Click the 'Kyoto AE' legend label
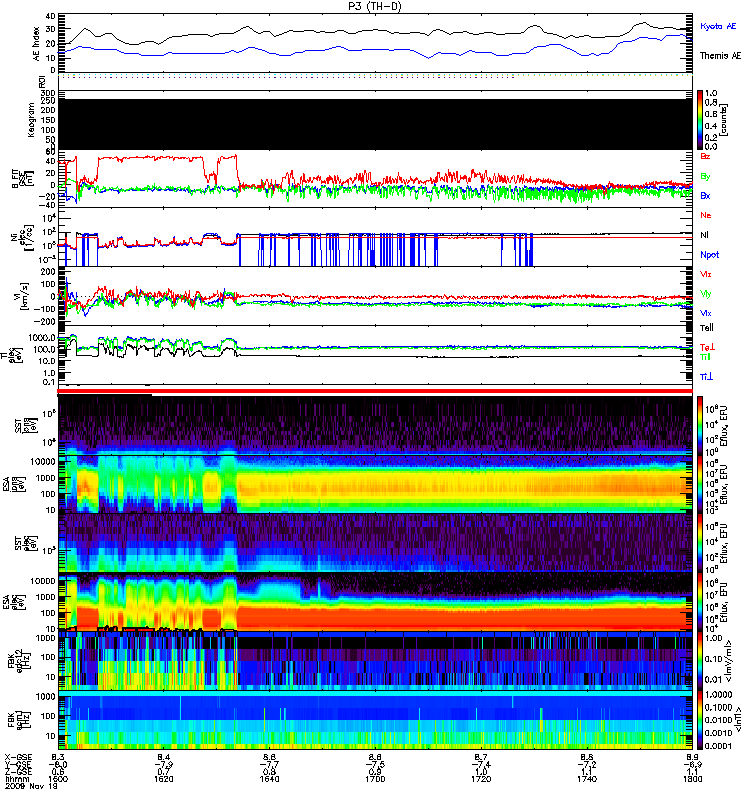 pos(718,26)
